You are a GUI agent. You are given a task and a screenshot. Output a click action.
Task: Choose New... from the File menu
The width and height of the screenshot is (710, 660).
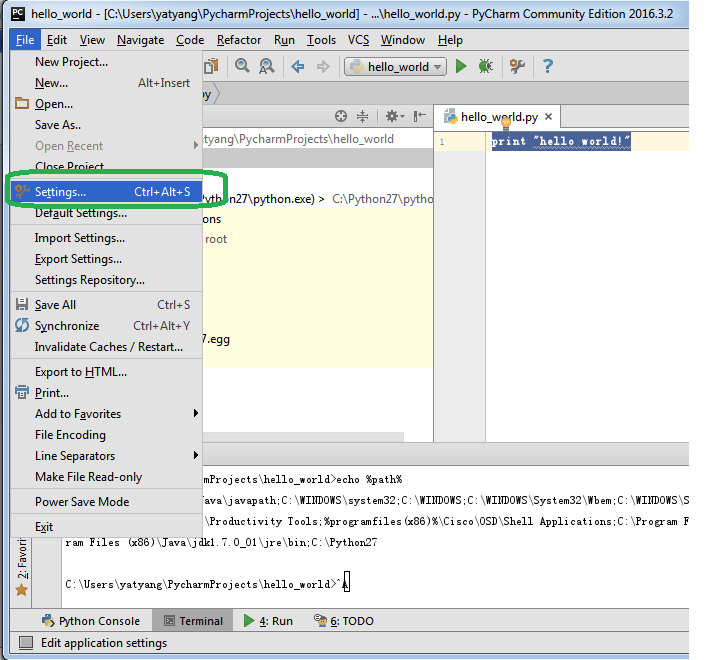[106, 83]
